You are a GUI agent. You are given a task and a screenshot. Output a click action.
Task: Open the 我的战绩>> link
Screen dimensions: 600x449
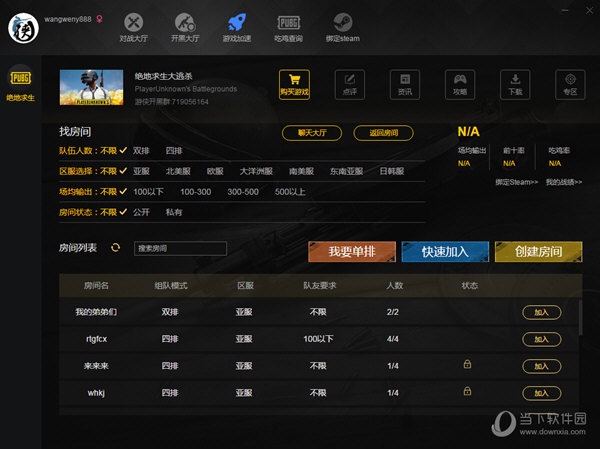click(564, 182)
